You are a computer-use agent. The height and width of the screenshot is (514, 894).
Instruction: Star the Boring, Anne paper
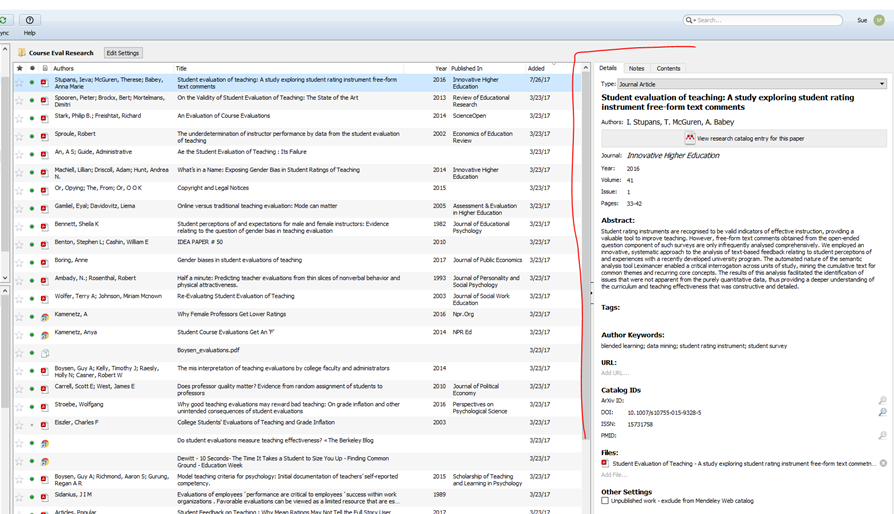point(19,263)
